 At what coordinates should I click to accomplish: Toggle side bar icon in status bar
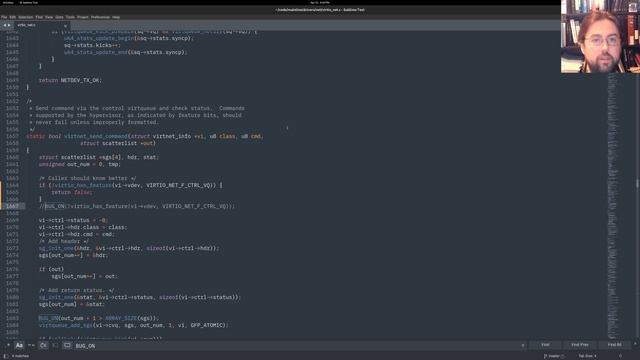pos(6,356)
